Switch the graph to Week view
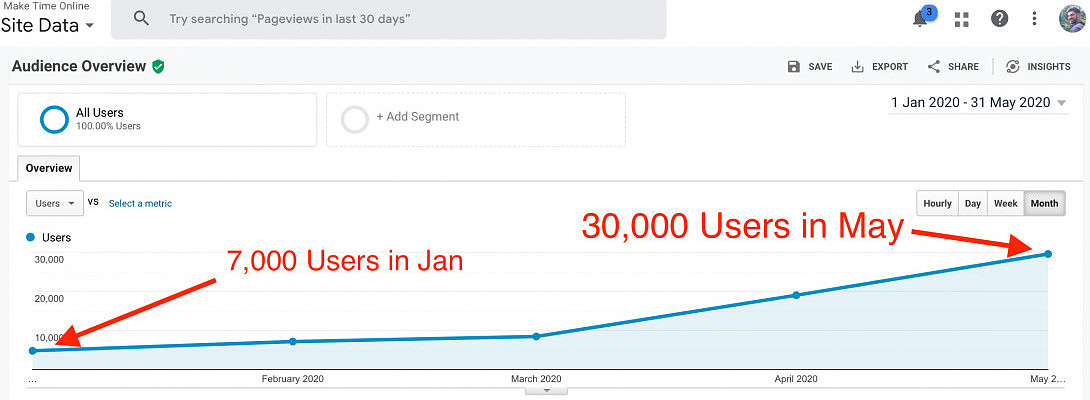Screen dimensions: 1090x400 (x=1005, y=203)
